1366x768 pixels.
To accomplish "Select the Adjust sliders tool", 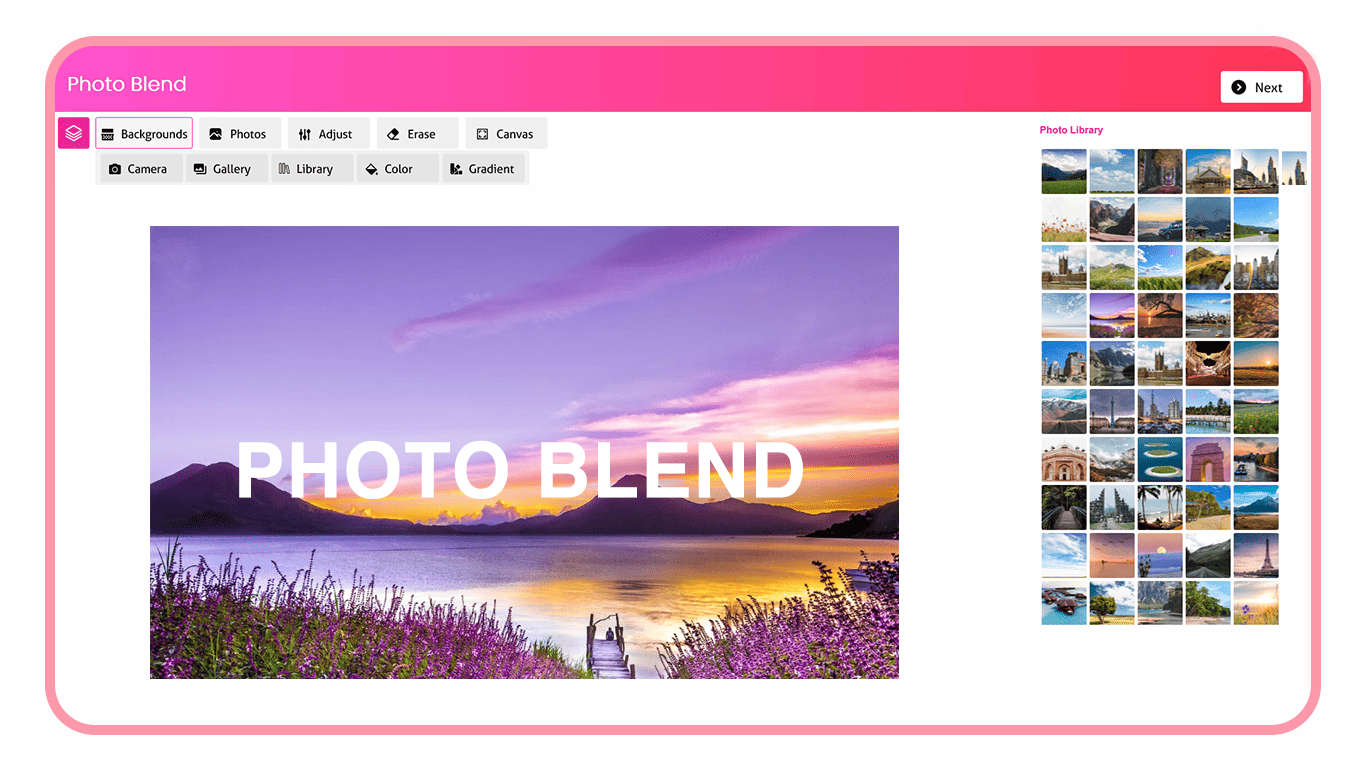I will tap(327, 134).
